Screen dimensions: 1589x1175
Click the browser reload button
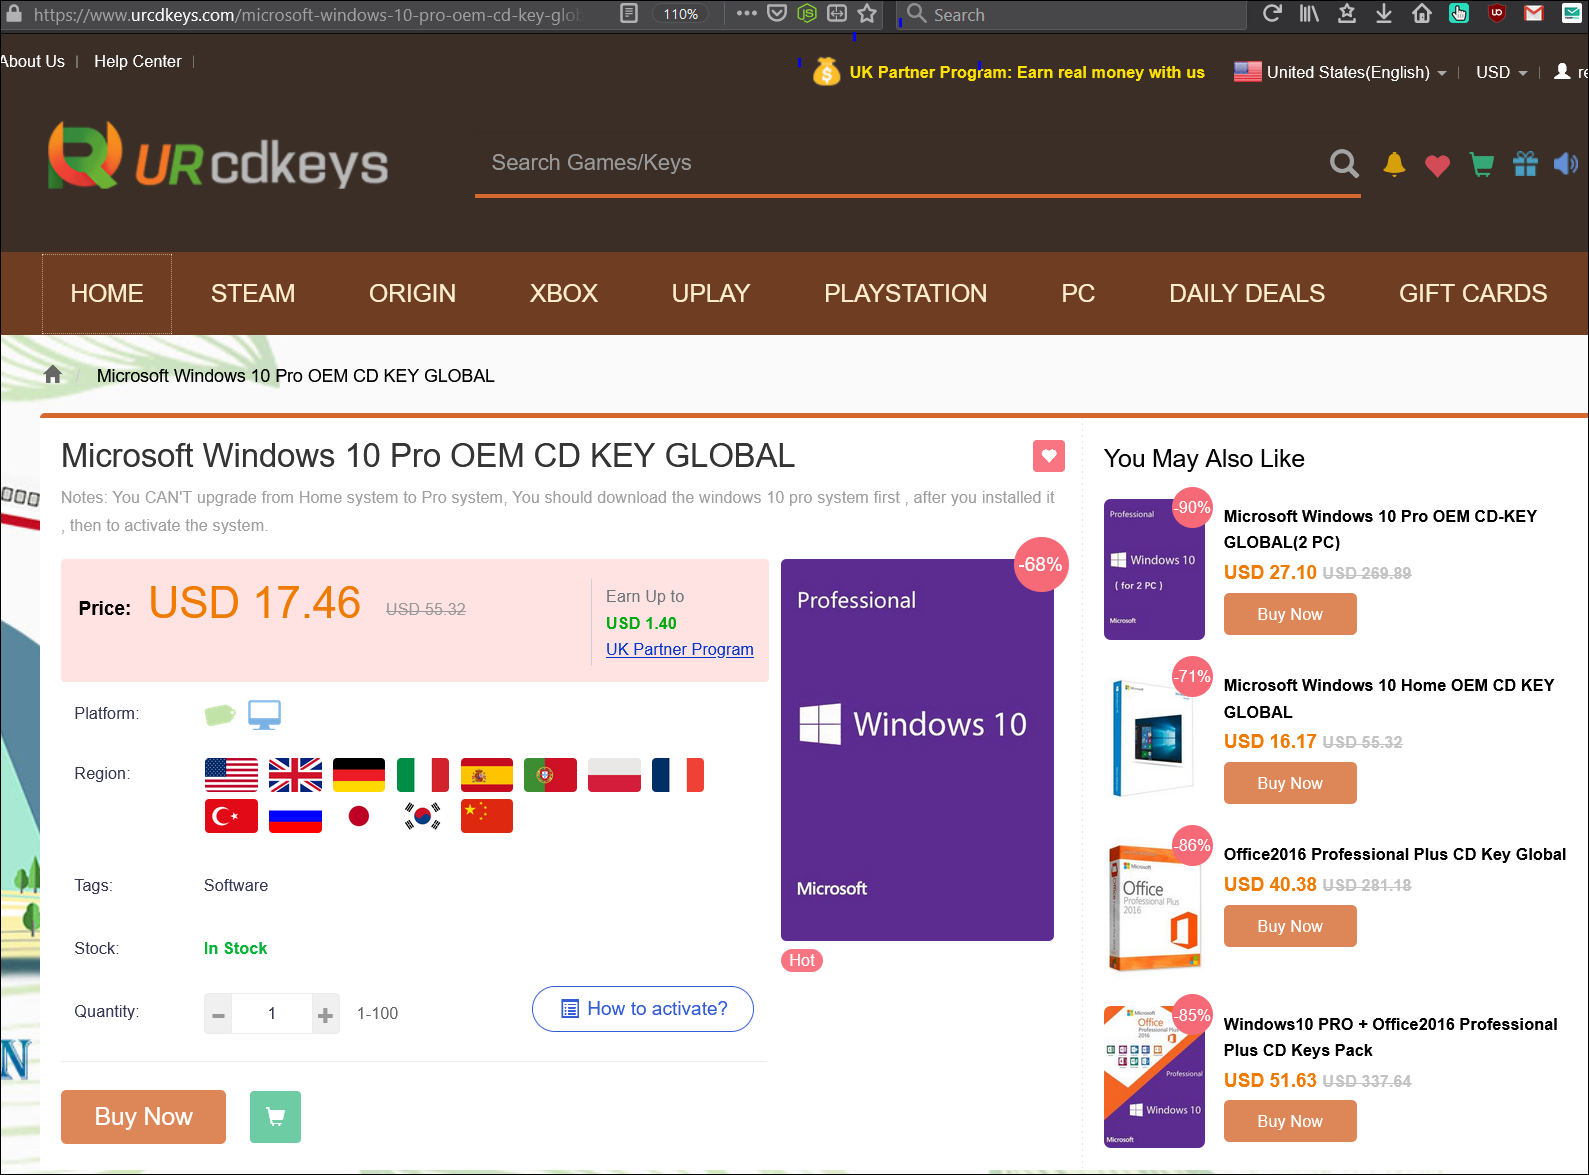[1272, 14]
